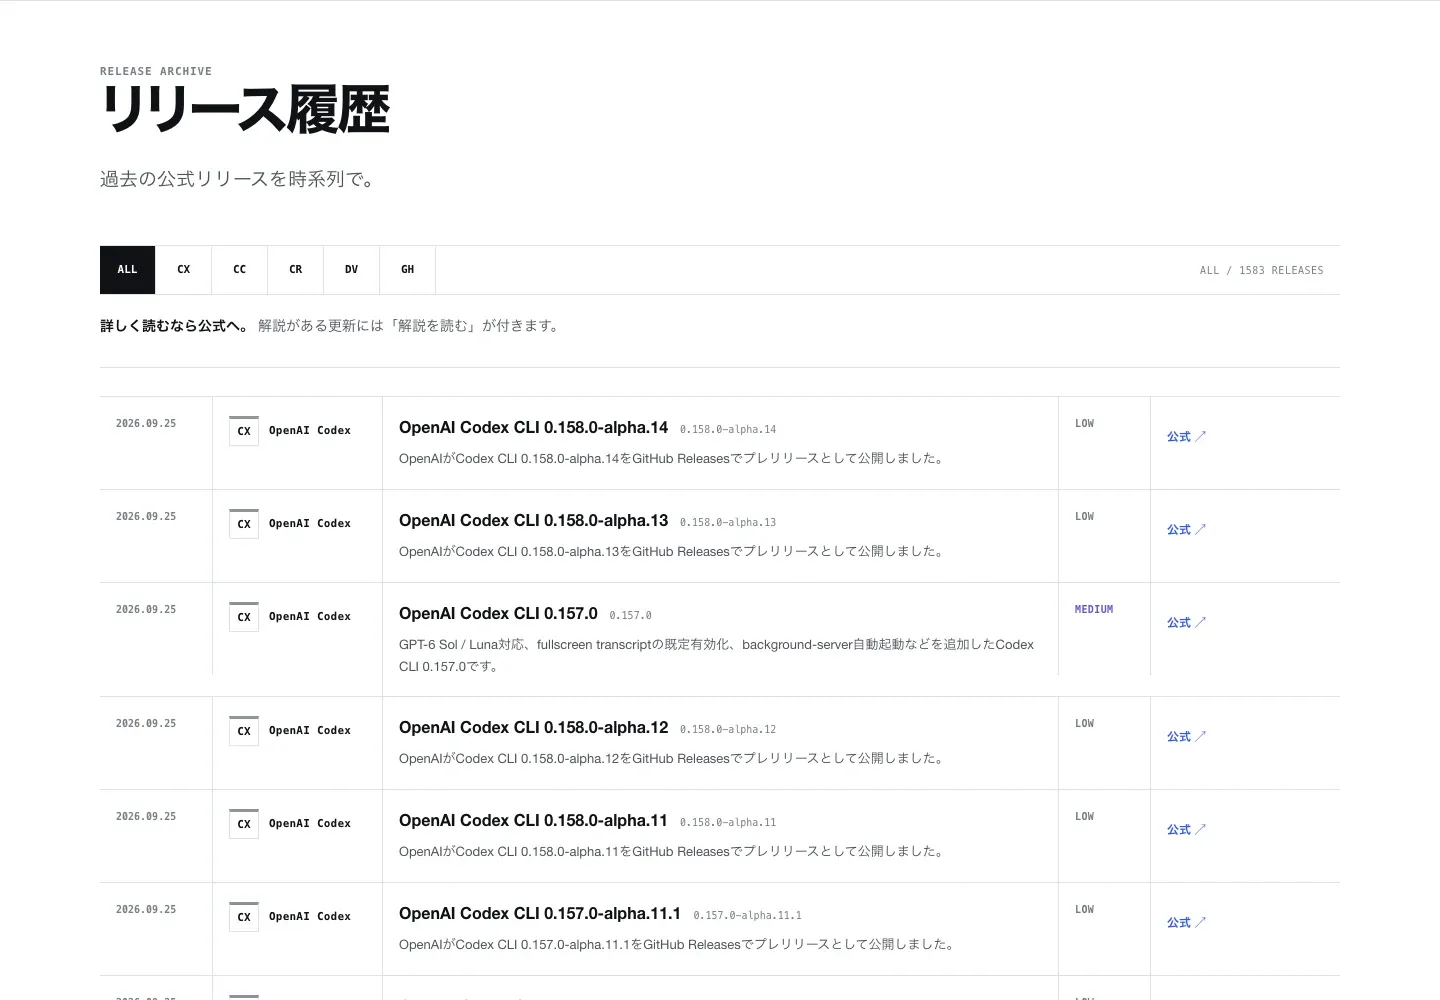Open the 公式 link for 0.158.0-alpha.13
Image resolution: width=1440 pixels, height=1000 pixels.
[1186, 530]
